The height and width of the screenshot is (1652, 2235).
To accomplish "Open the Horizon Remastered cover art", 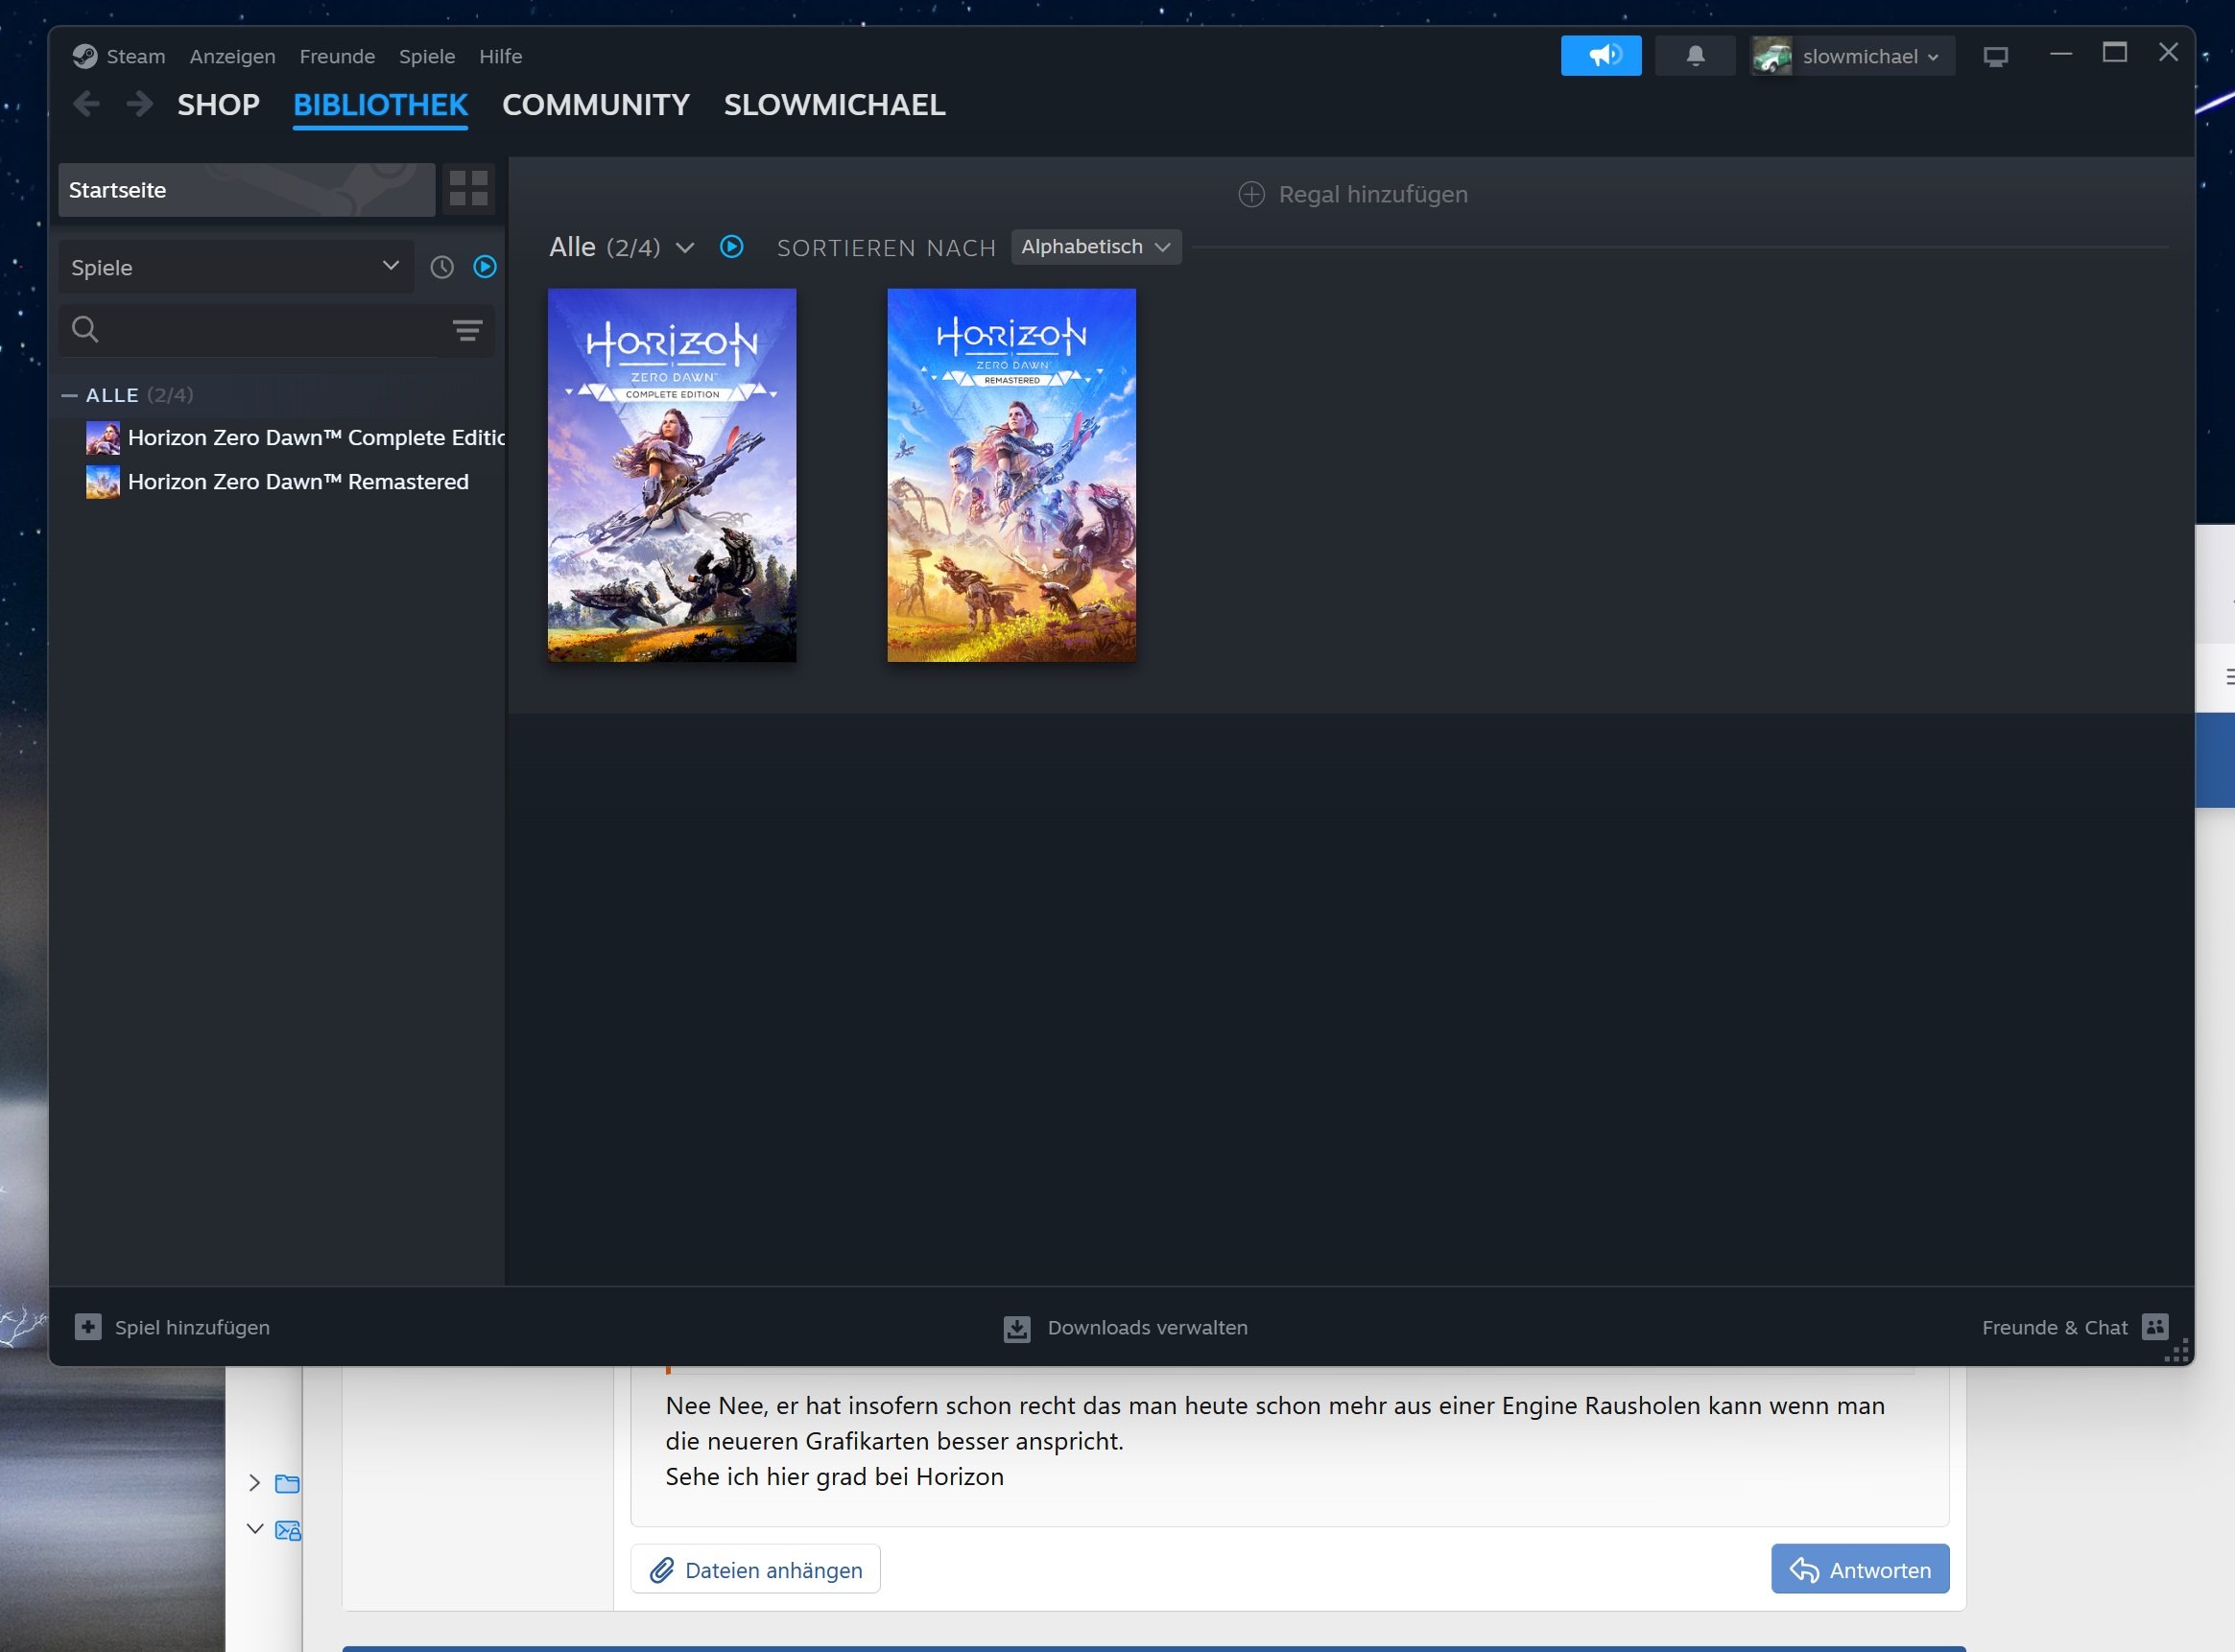I will point(1012,475).
